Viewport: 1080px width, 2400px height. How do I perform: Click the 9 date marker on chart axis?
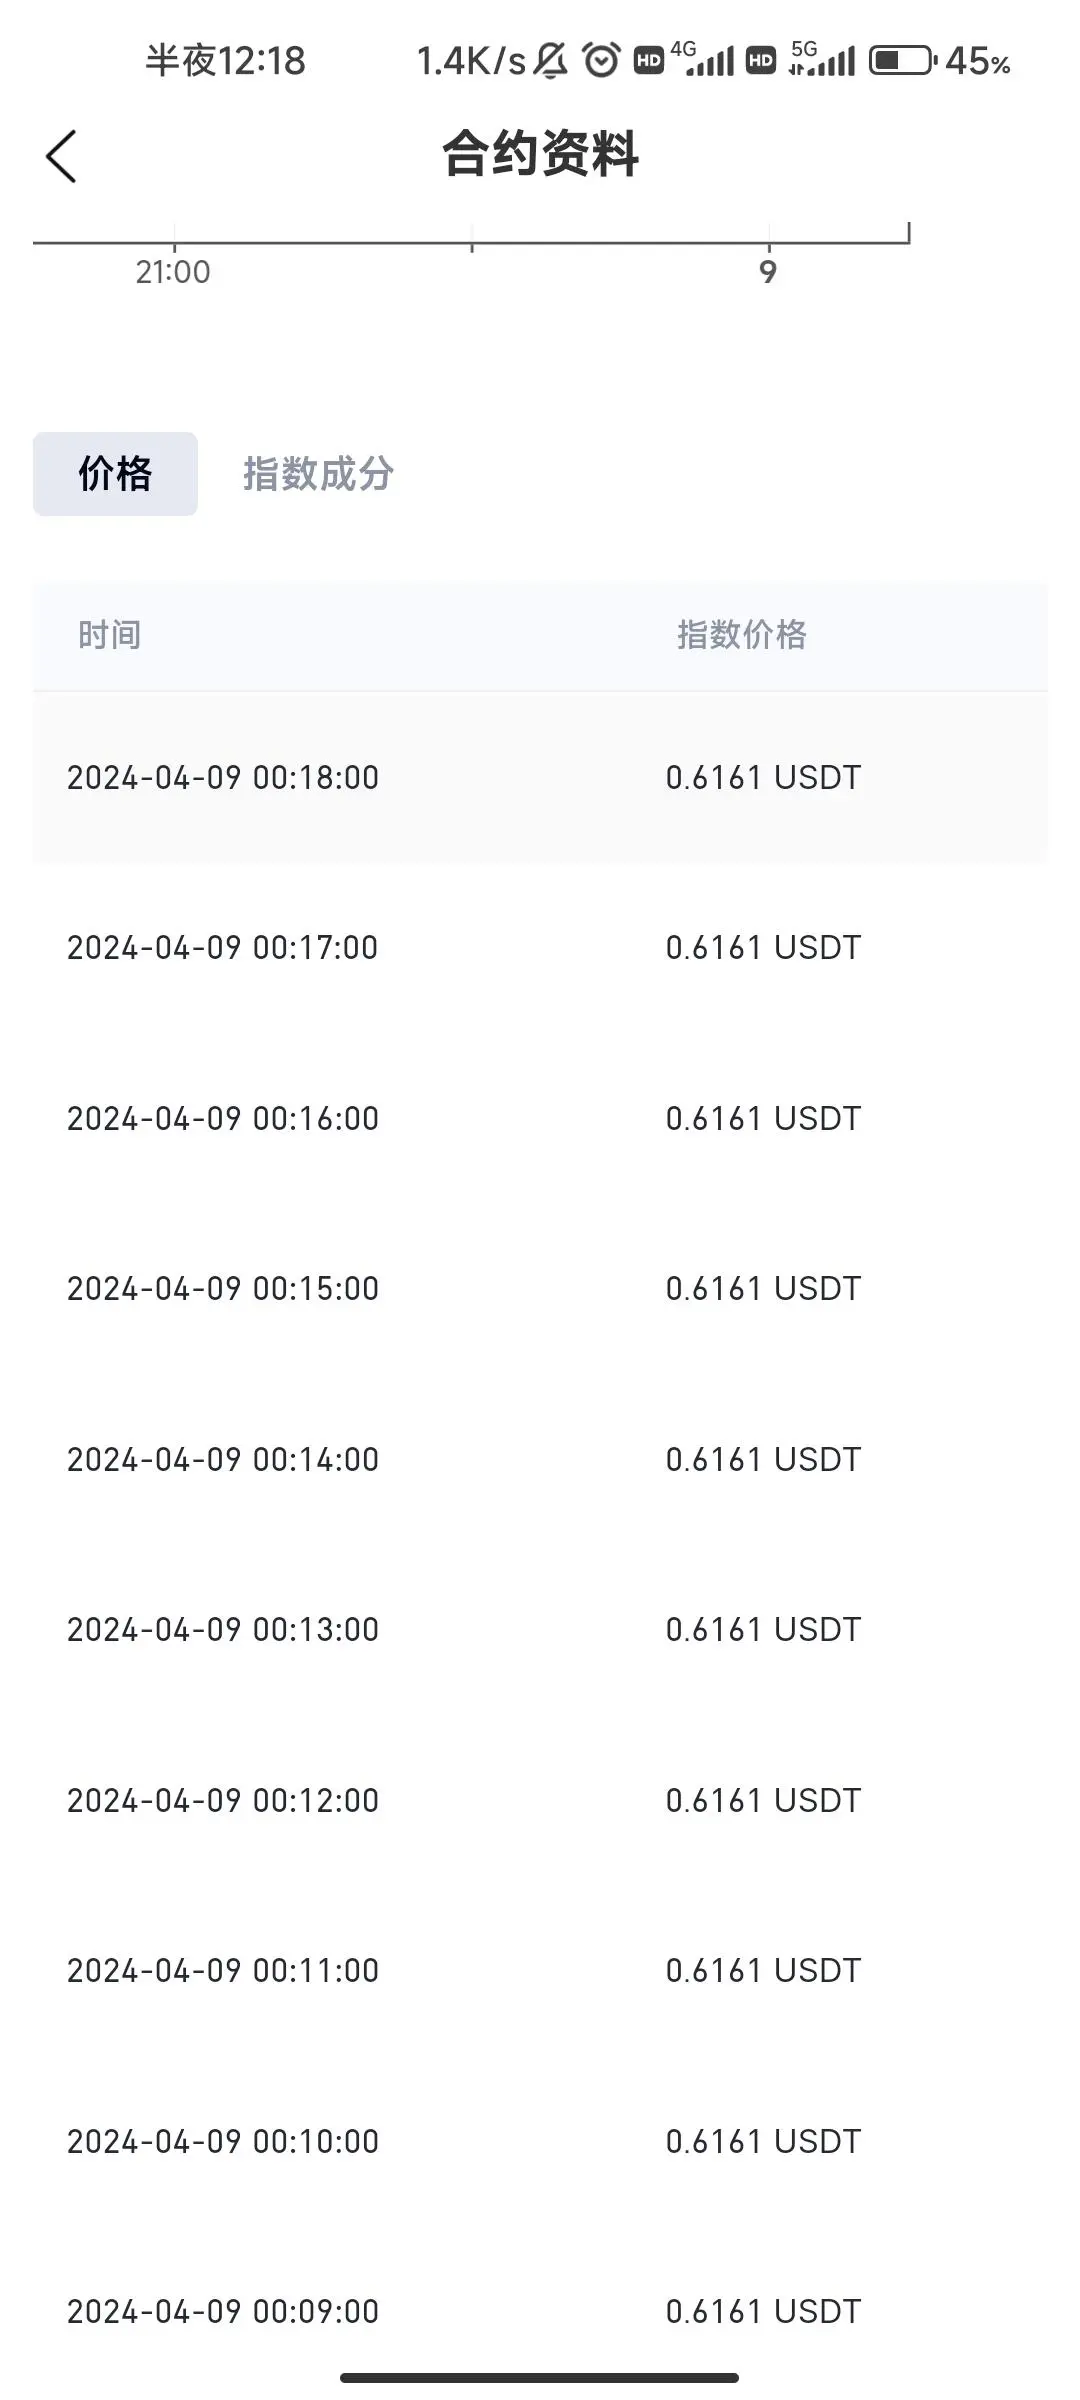coord(768,272)
